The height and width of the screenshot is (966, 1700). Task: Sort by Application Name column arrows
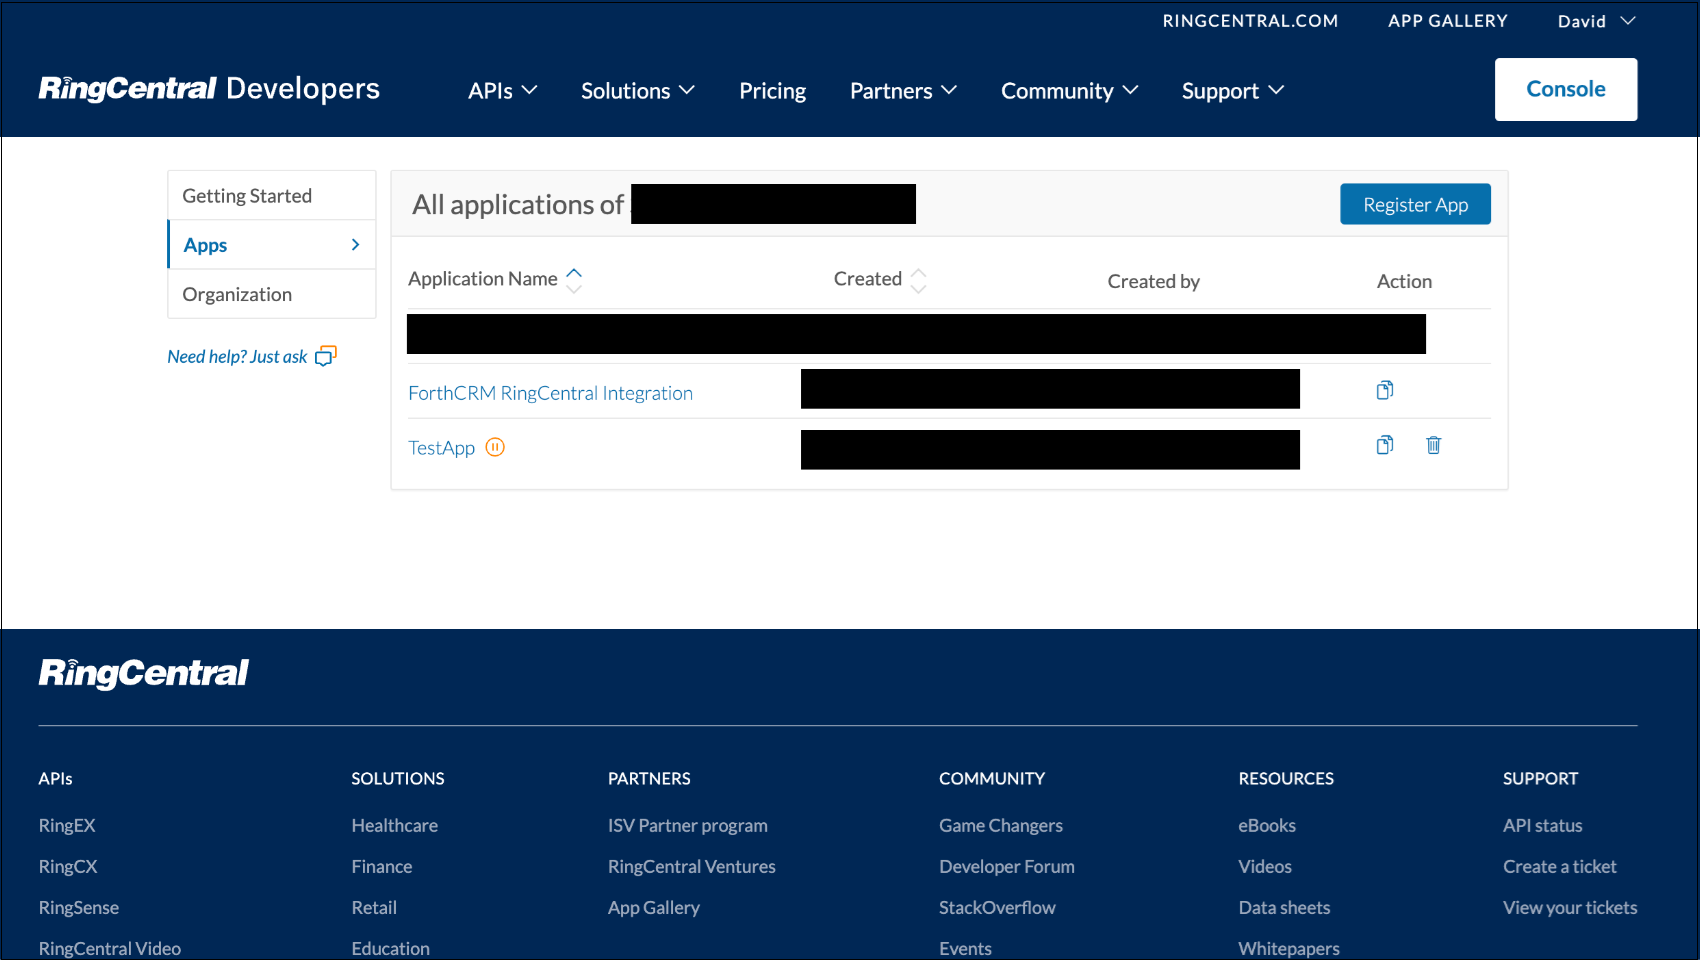pos(574,280)
